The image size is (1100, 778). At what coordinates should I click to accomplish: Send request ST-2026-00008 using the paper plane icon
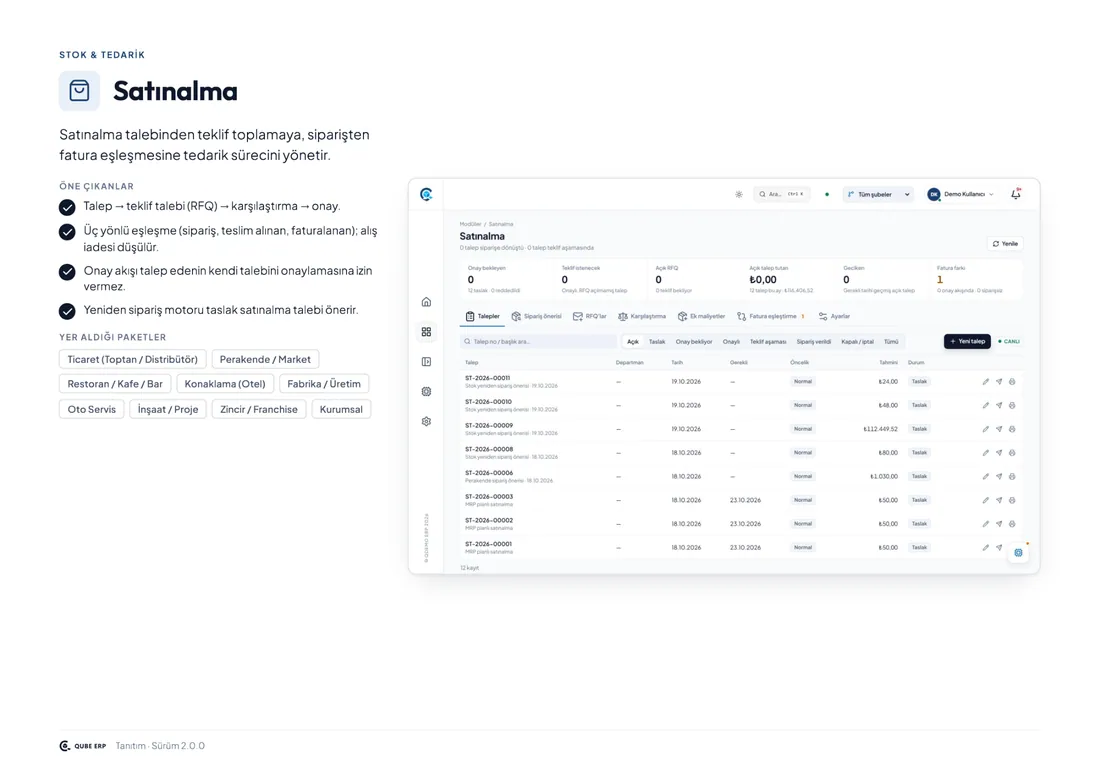tap(999, 453)
